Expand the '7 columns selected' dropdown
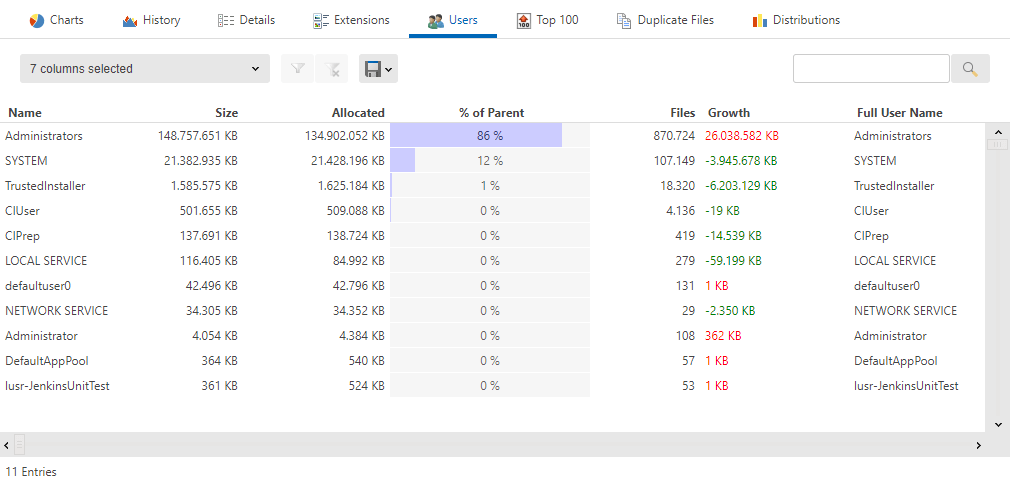 [x=144, y=69]
